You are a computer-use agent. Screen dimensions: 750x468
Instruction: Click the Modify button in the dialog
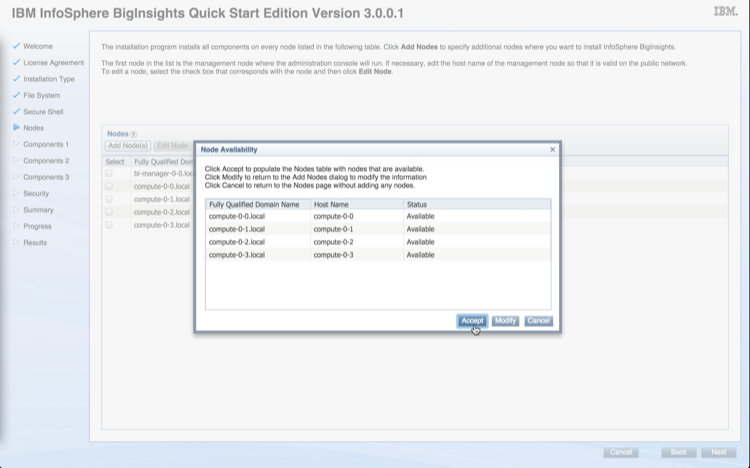click(x=505, y=321)
